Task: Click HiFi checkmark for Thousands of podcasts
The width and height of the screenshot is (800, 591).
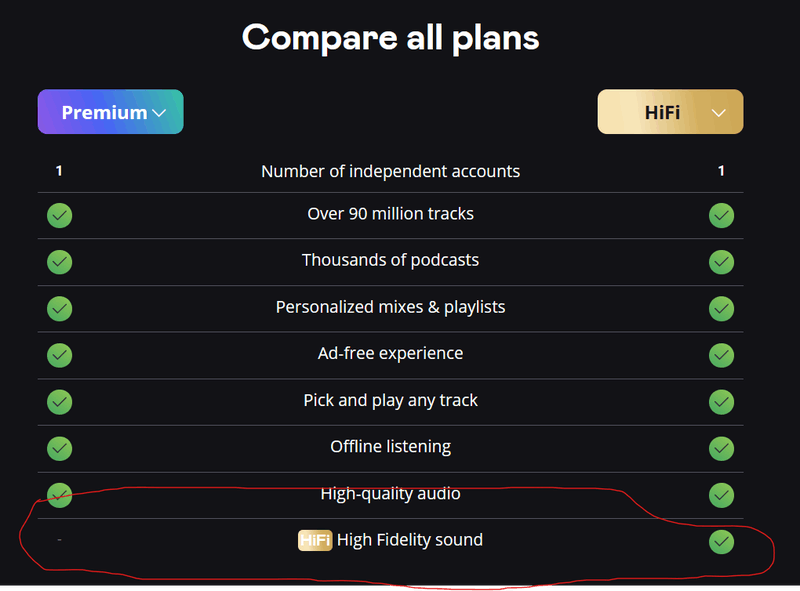Action: click(x=721, y=262)
